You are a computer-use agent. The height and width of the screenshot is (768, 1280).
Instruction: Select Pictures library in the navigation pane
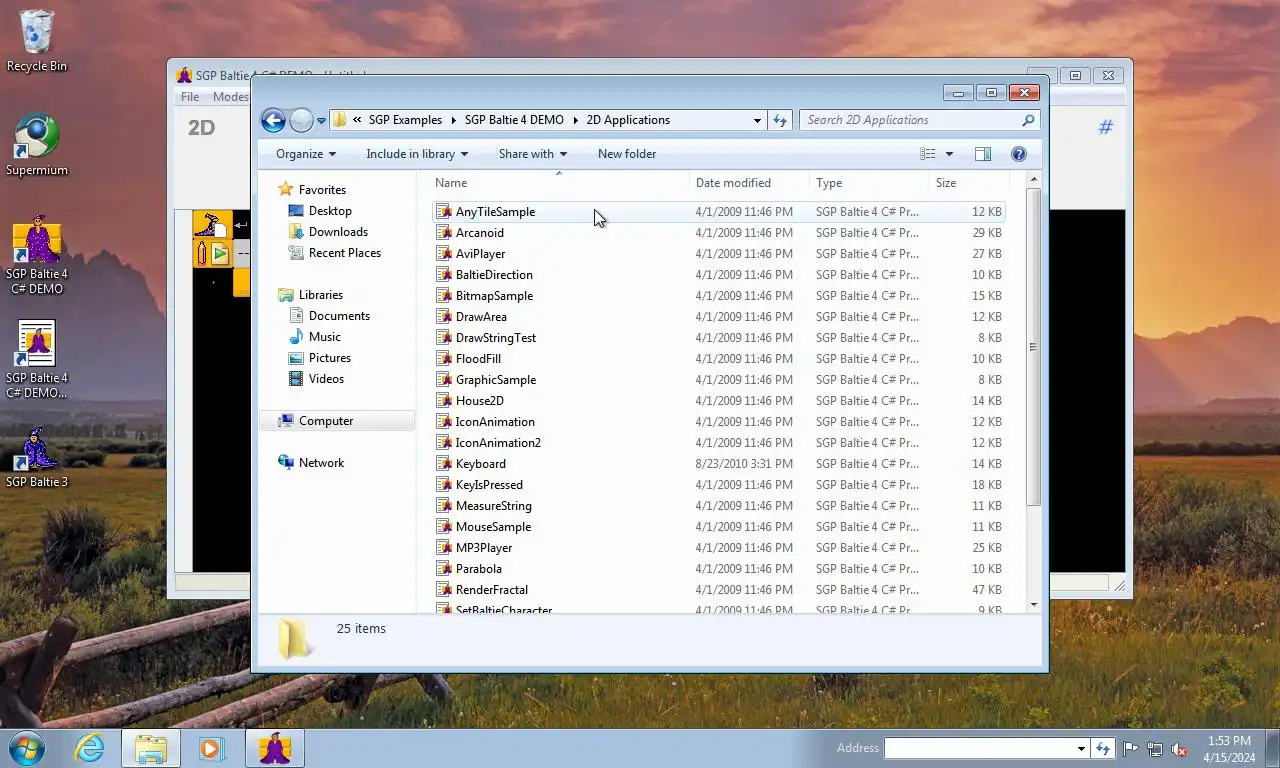[x=330, y=358]
